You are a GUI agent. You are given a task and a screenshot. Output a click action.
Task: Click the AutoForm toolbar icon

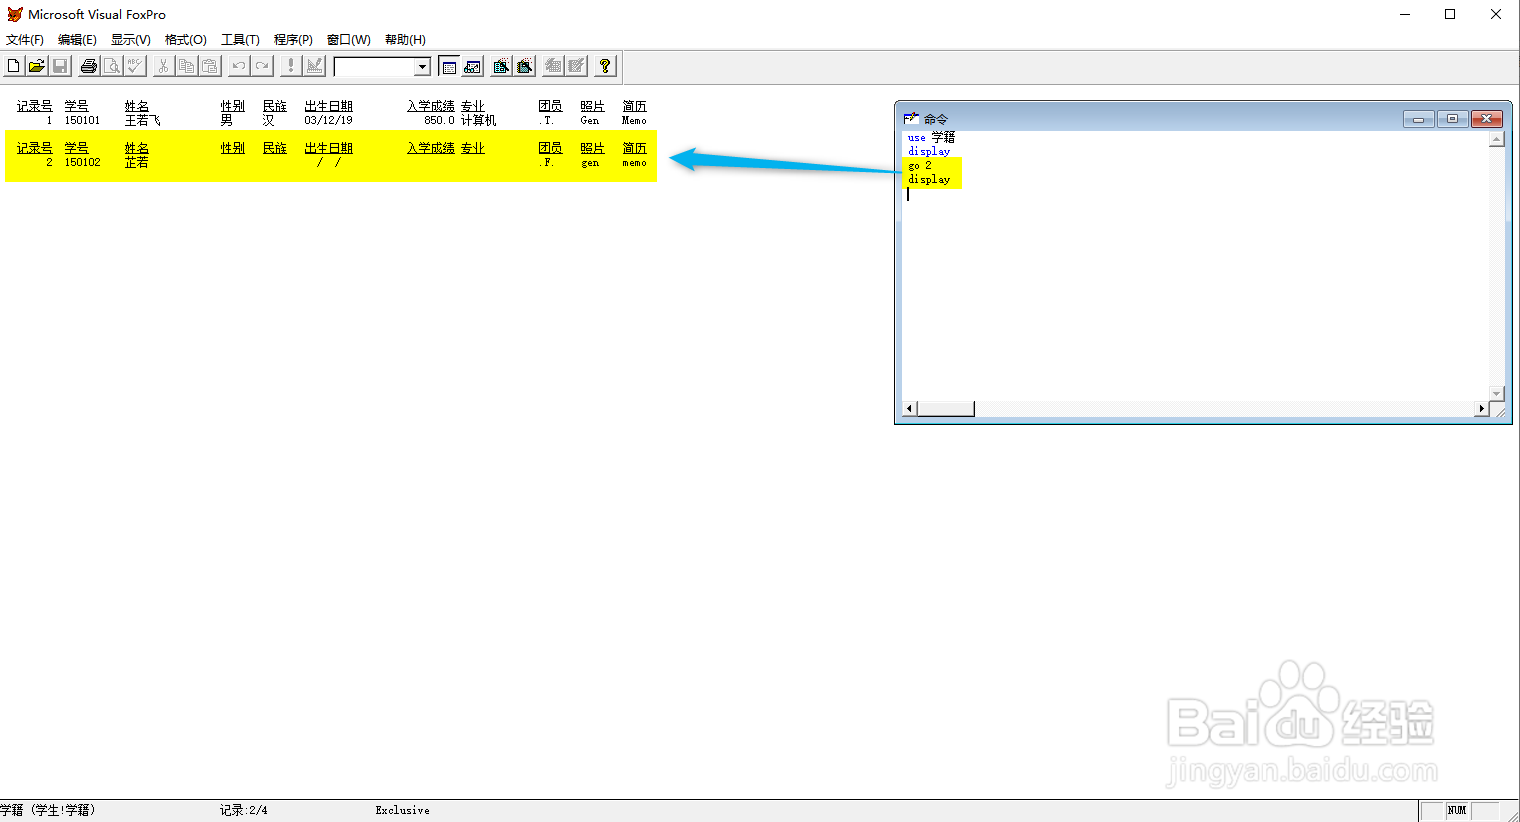(553, 66)
